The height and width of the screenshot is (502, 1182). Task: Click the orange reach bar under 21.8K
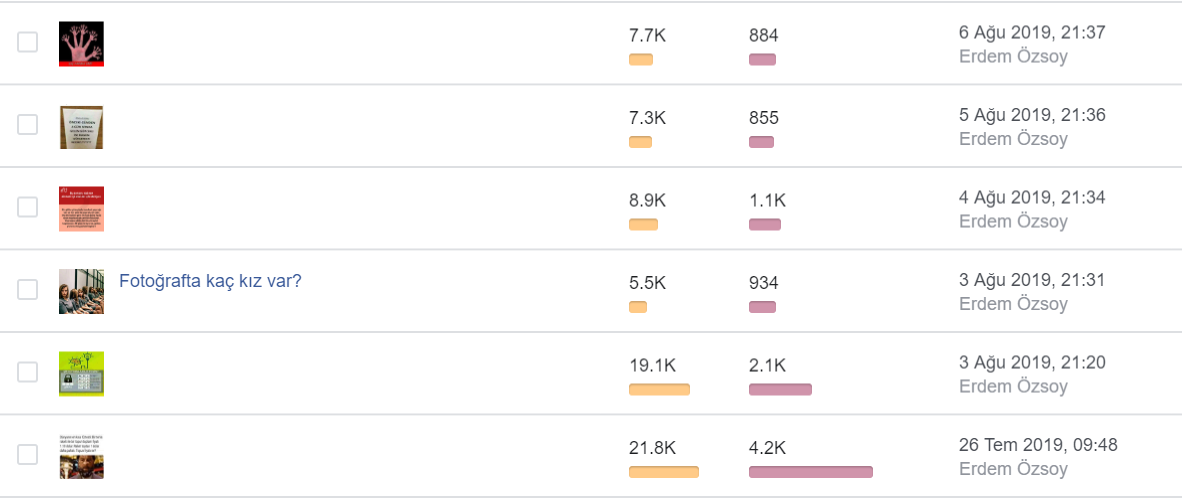pyautogui.click(x=663, y=472)
